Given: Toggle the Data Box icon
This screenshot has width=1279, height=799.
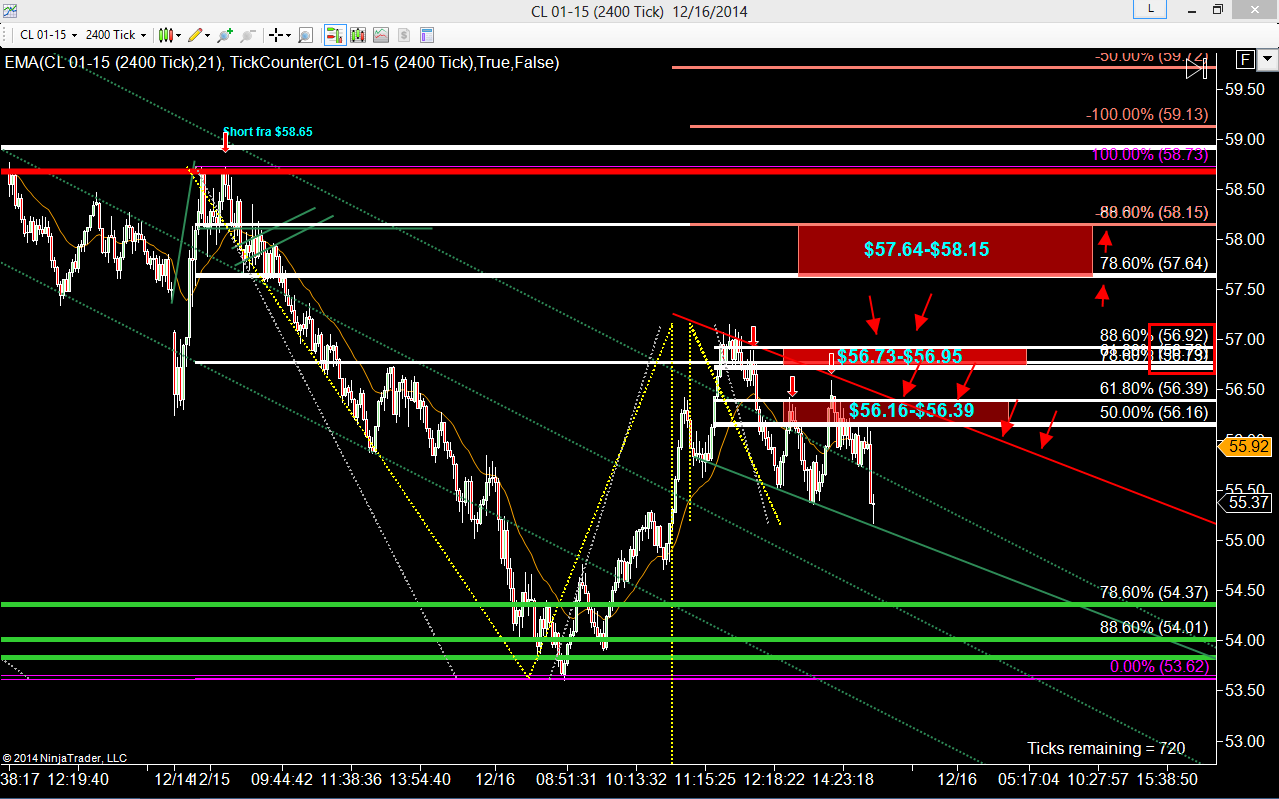Looking at the screenshot, I should (x=358, y=35).
